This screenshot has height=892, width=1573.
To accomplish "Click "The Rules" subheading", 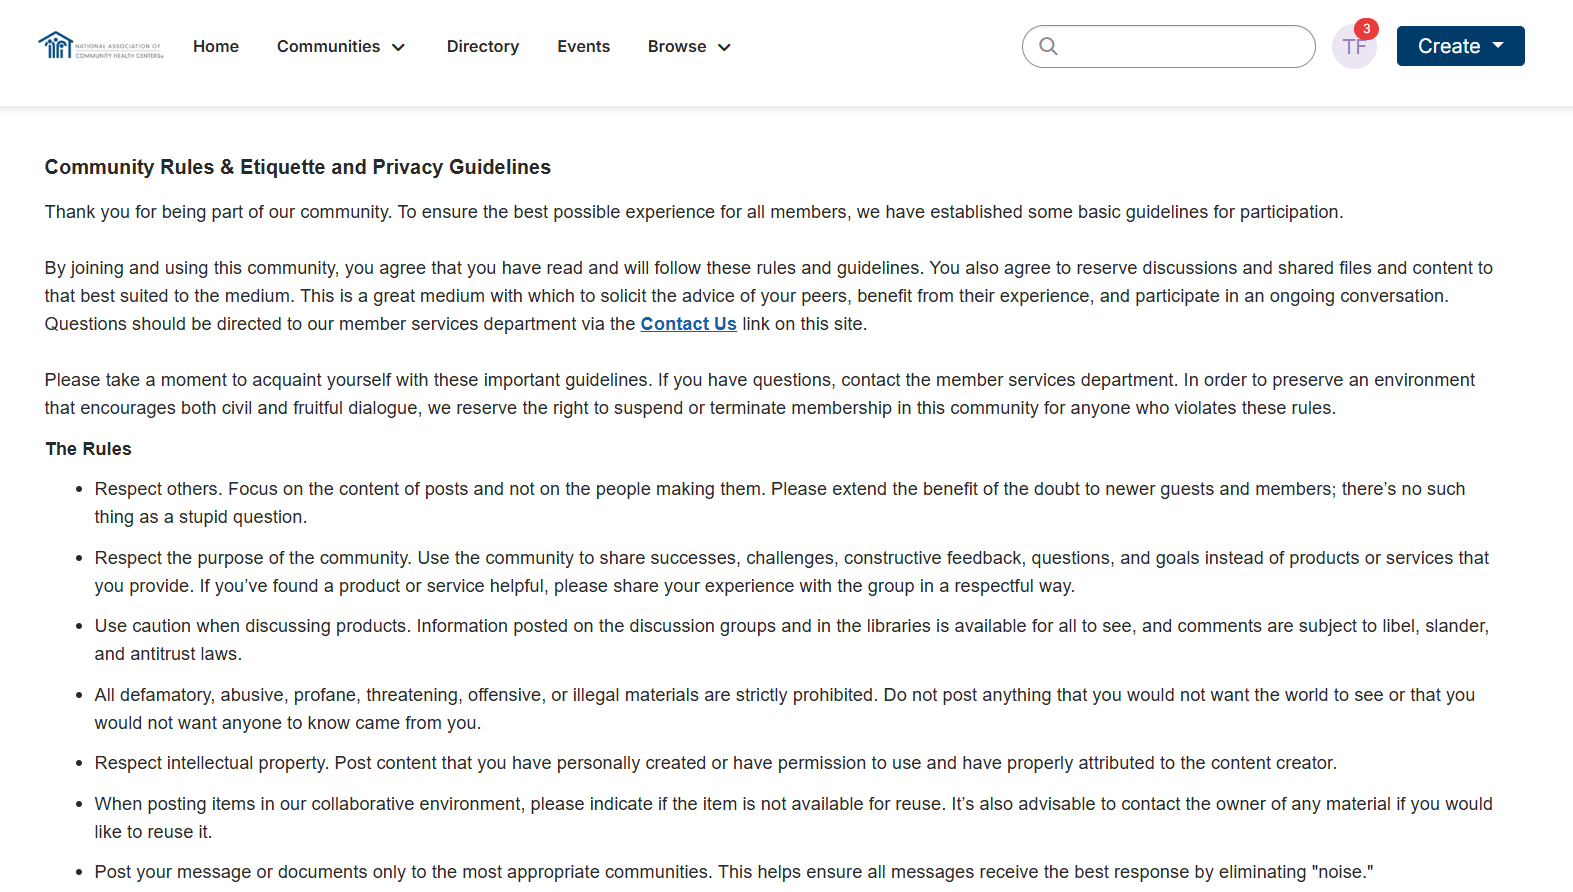I will tap(89, 449).
